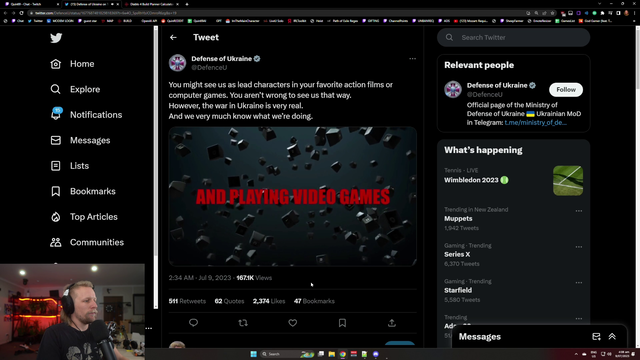The height and width of the screenshot is (360, 640).
Task: Expand the Messages drawer with double chevron
Action: click(x=612, y=337)
